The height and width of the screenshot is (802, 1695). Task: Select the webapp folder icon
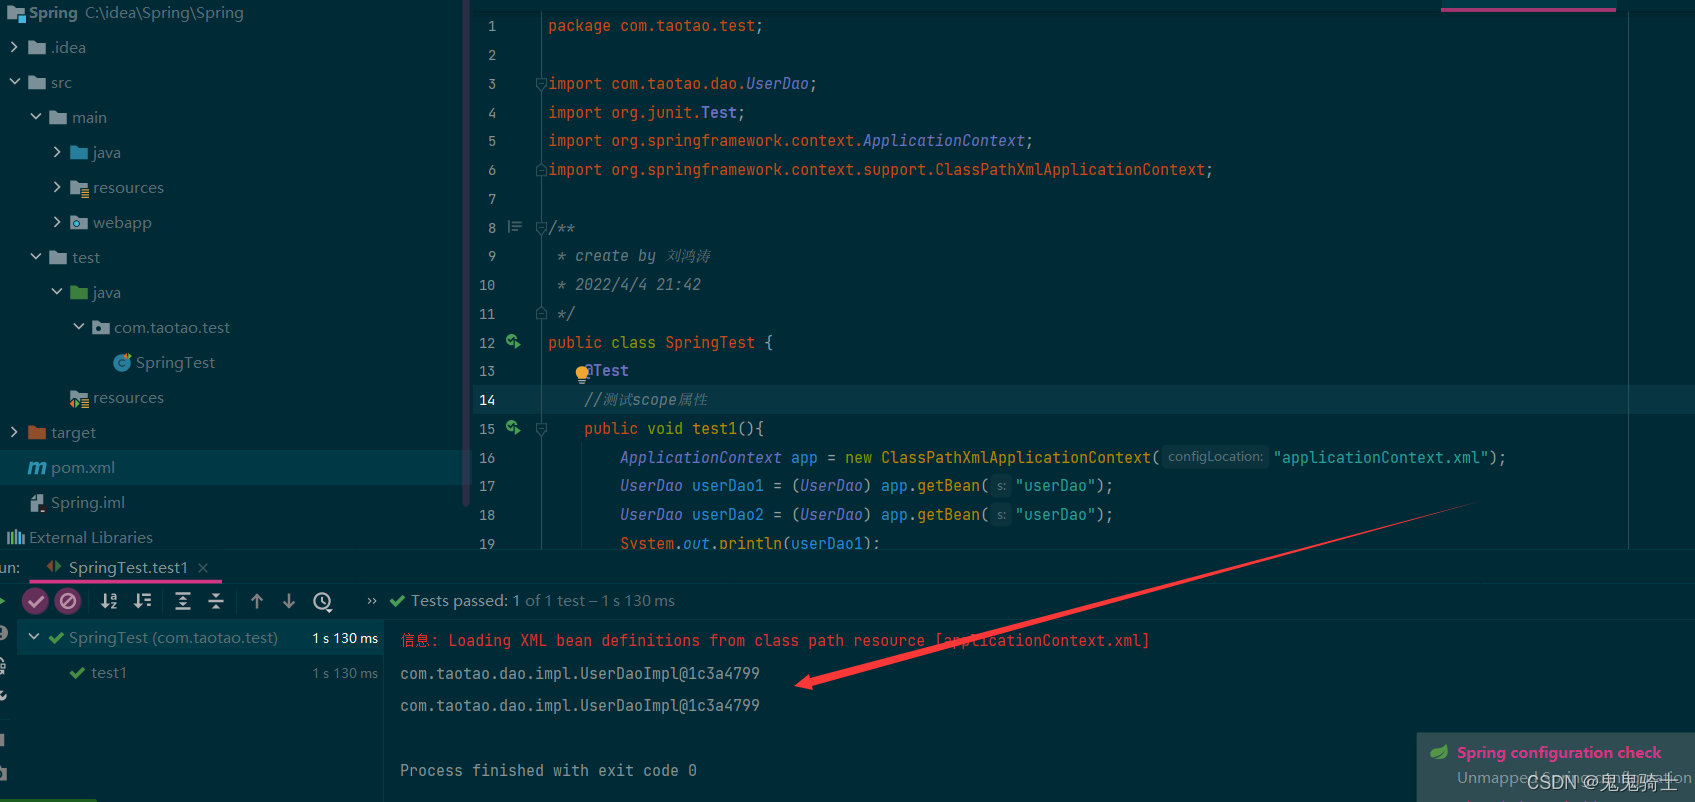(79, 222)
